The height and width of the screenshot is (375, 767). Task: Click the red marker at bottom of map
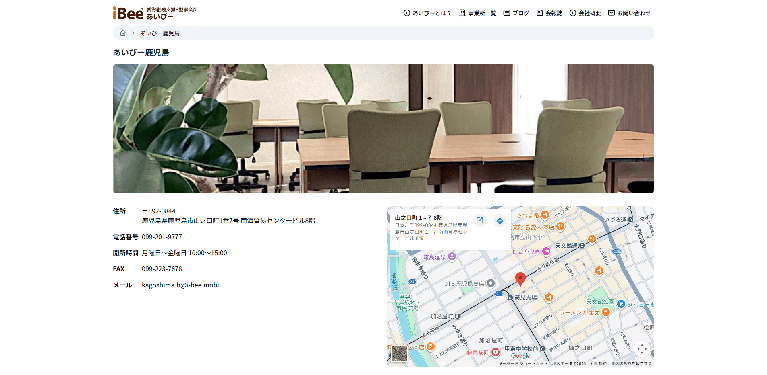tap(495, 352)
